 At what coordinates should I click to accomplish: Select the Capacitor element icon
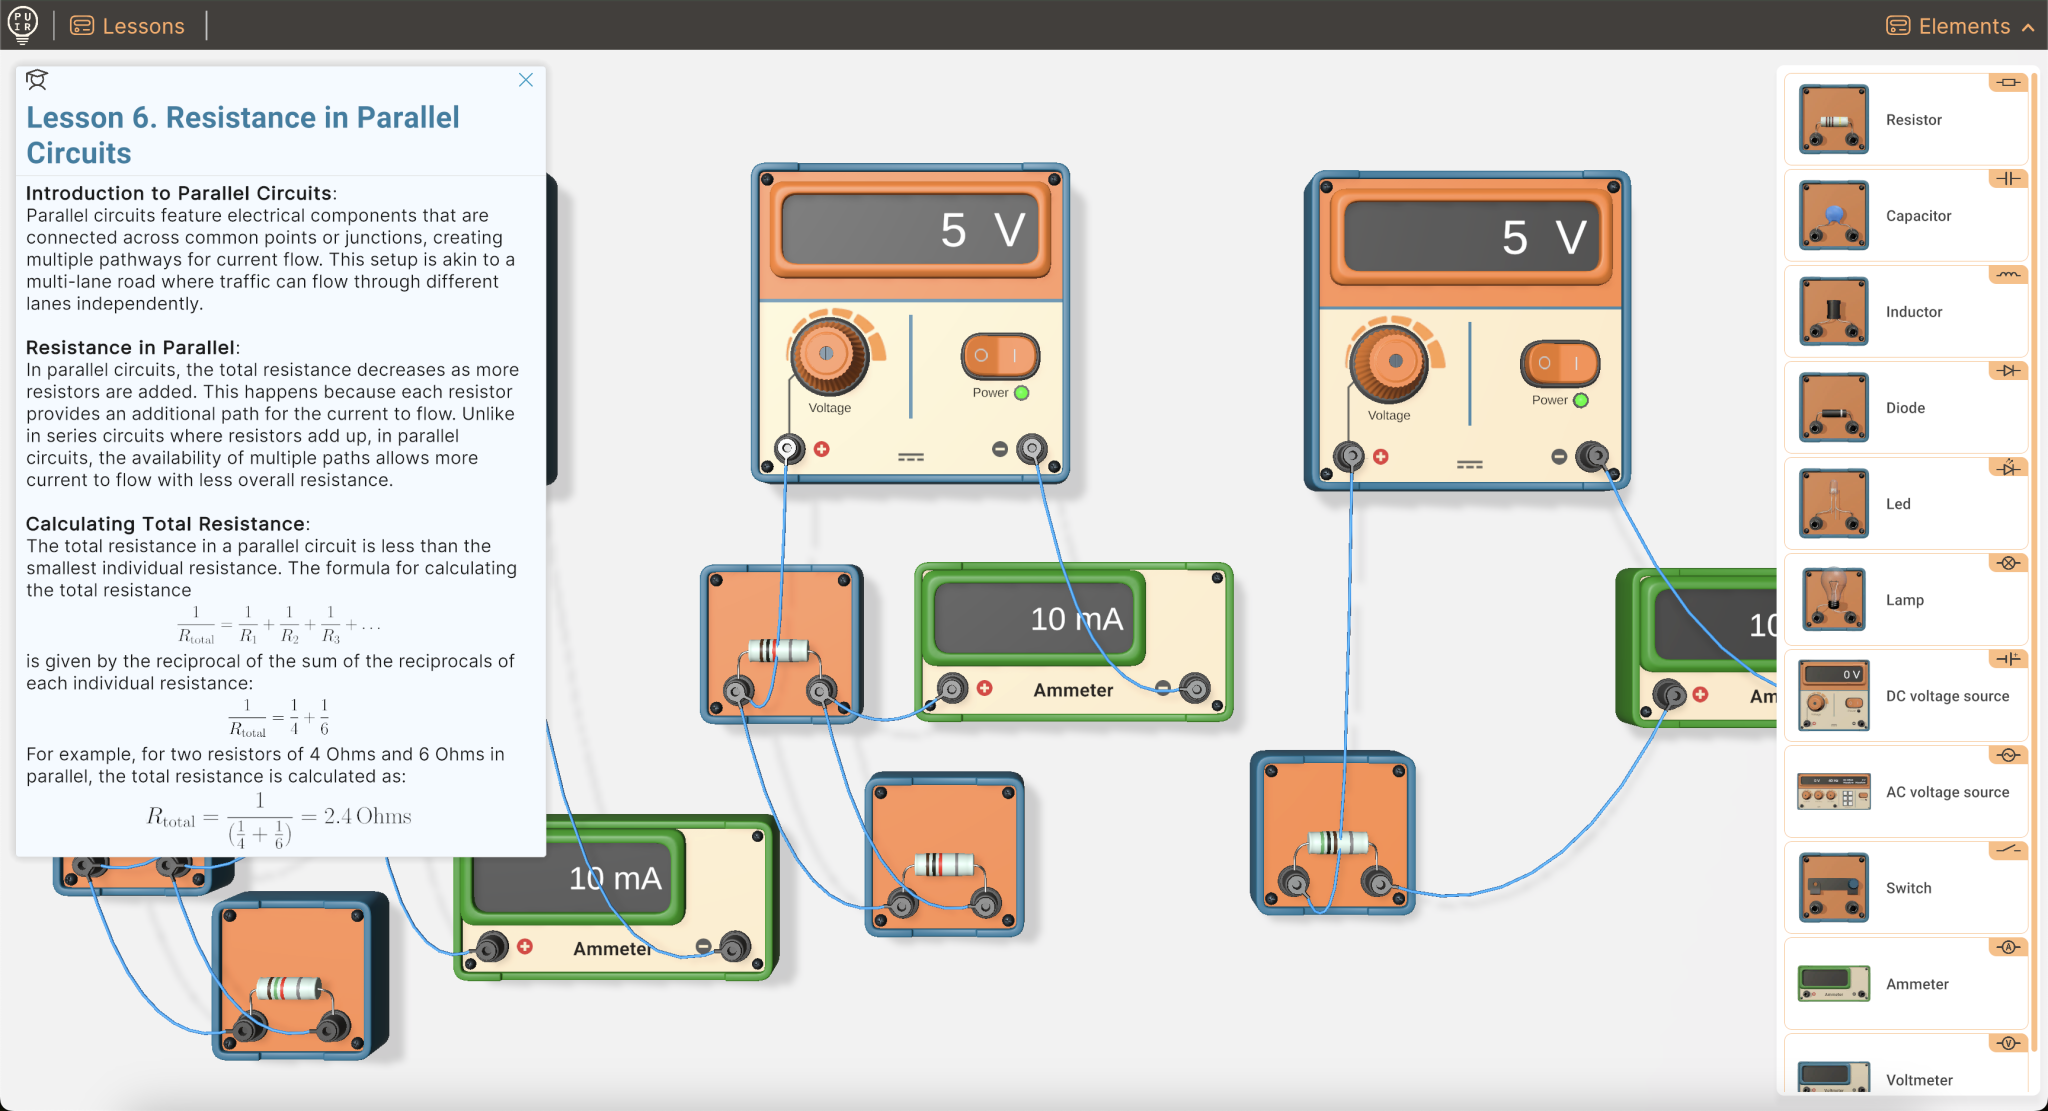pyautogui.click(x=1833, y=215)
